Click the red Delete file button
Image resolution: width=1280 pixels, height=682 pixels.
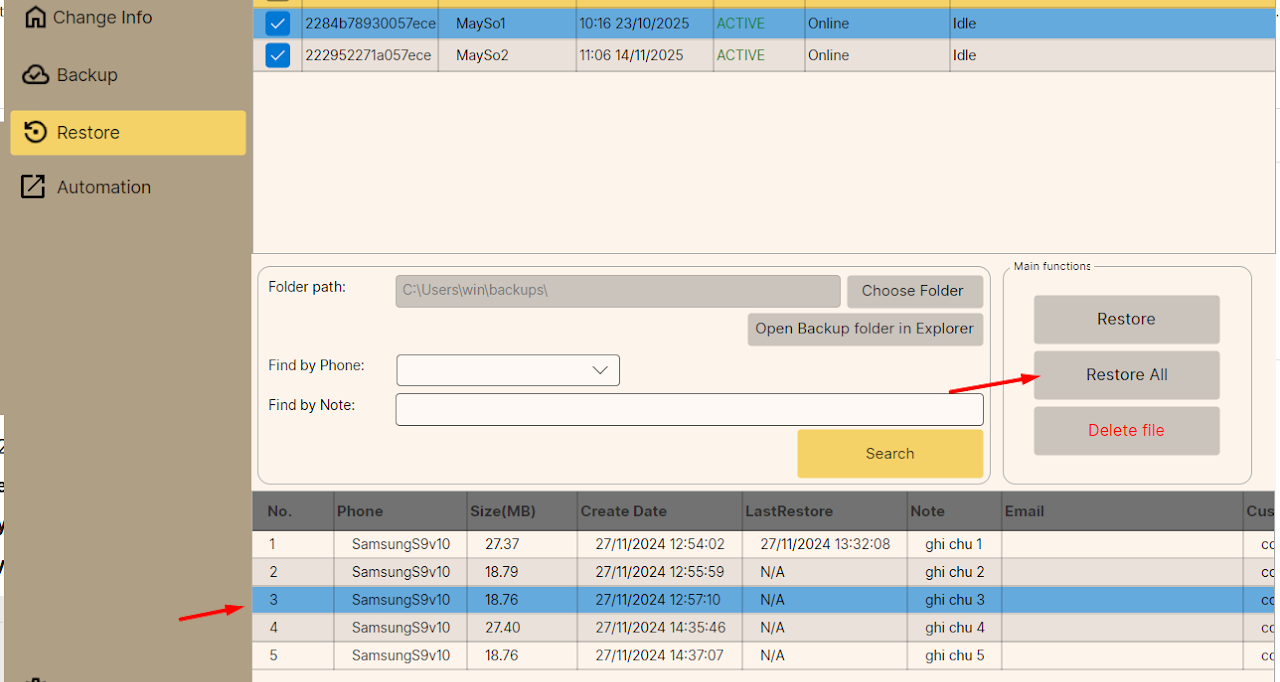tap(1126, 430)
